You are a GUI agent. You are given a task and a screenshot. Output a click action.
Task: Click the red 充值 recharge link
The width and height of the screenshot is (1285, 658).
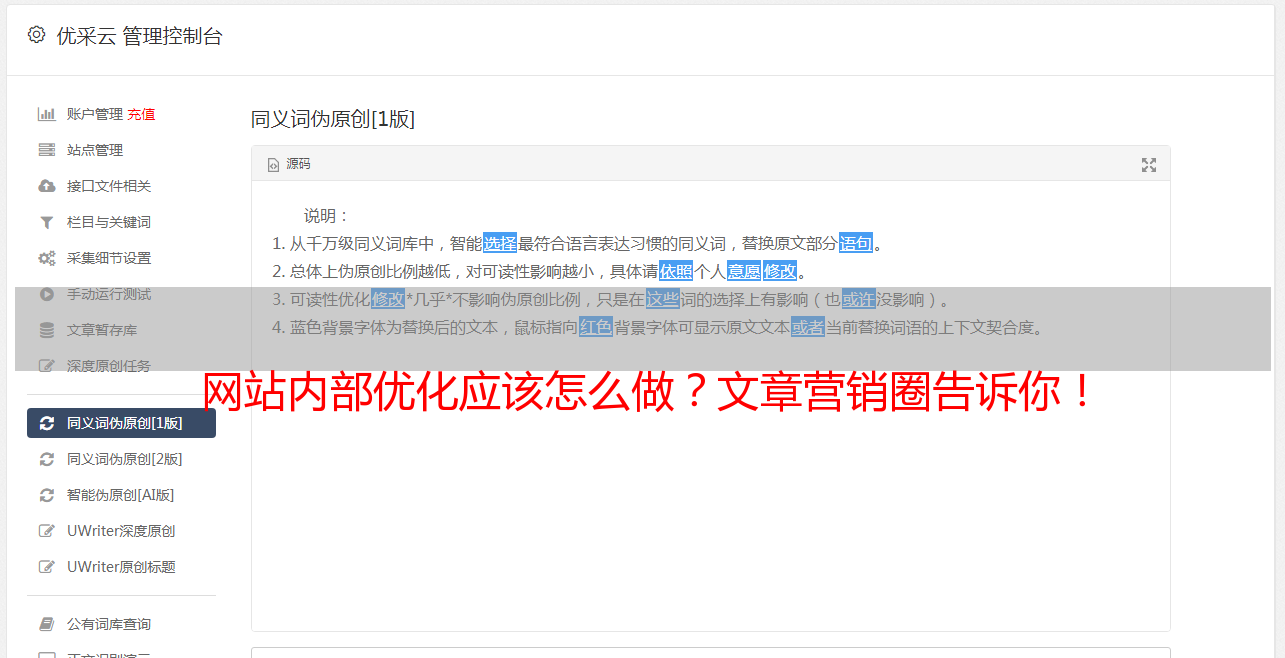pyautogui.click(x=141, y=114)
